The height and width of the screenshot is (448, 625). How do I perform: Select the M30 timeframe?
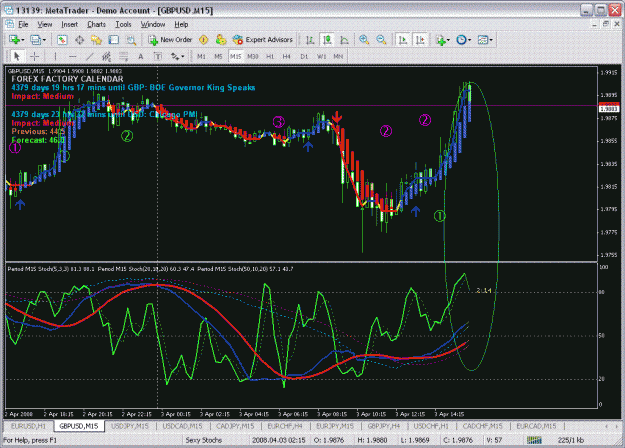click(253, 57)
